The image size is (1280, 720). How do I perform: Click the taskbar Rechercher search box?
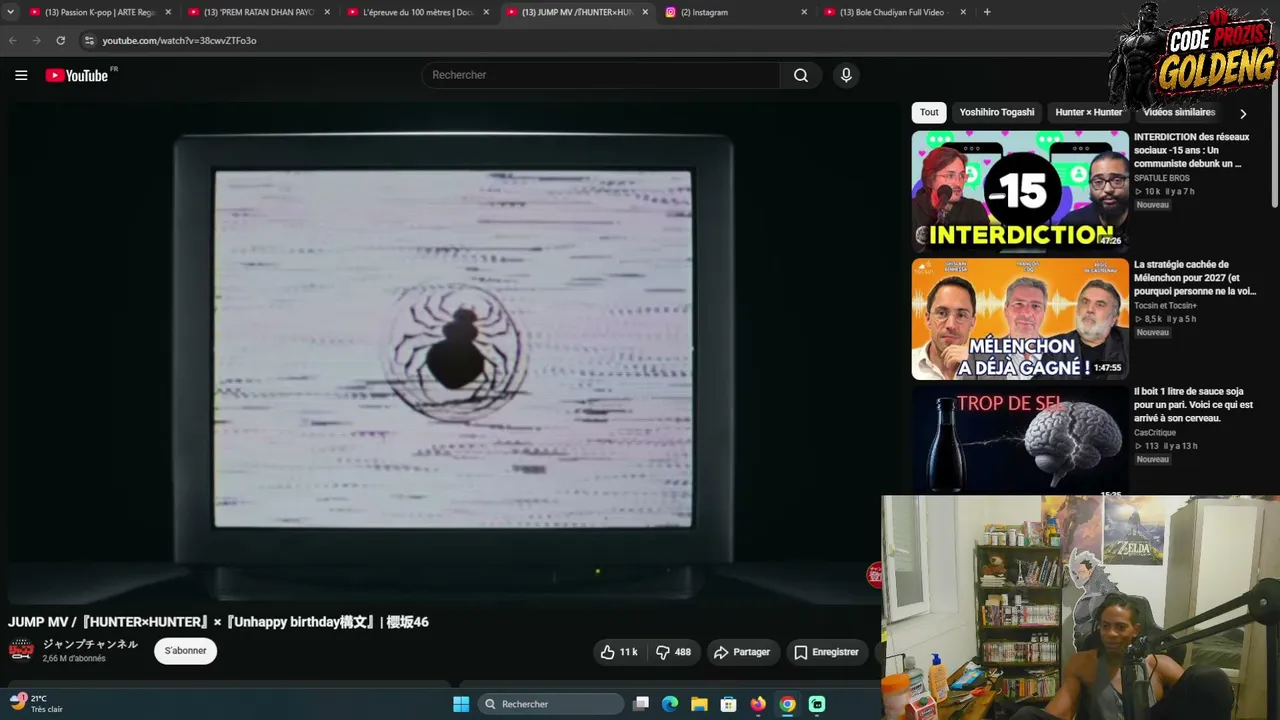(x=551, y=704)
